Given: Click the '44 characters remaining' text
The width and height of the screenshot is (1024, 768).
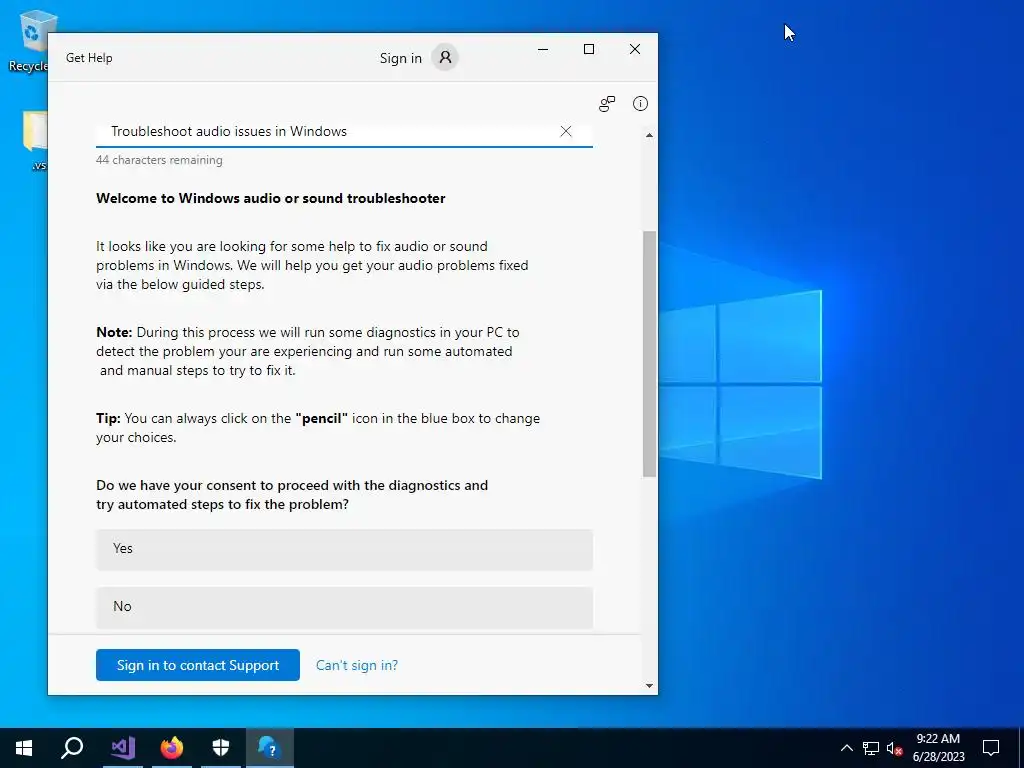Looking at the screenshot, I should tap(159, 160).
